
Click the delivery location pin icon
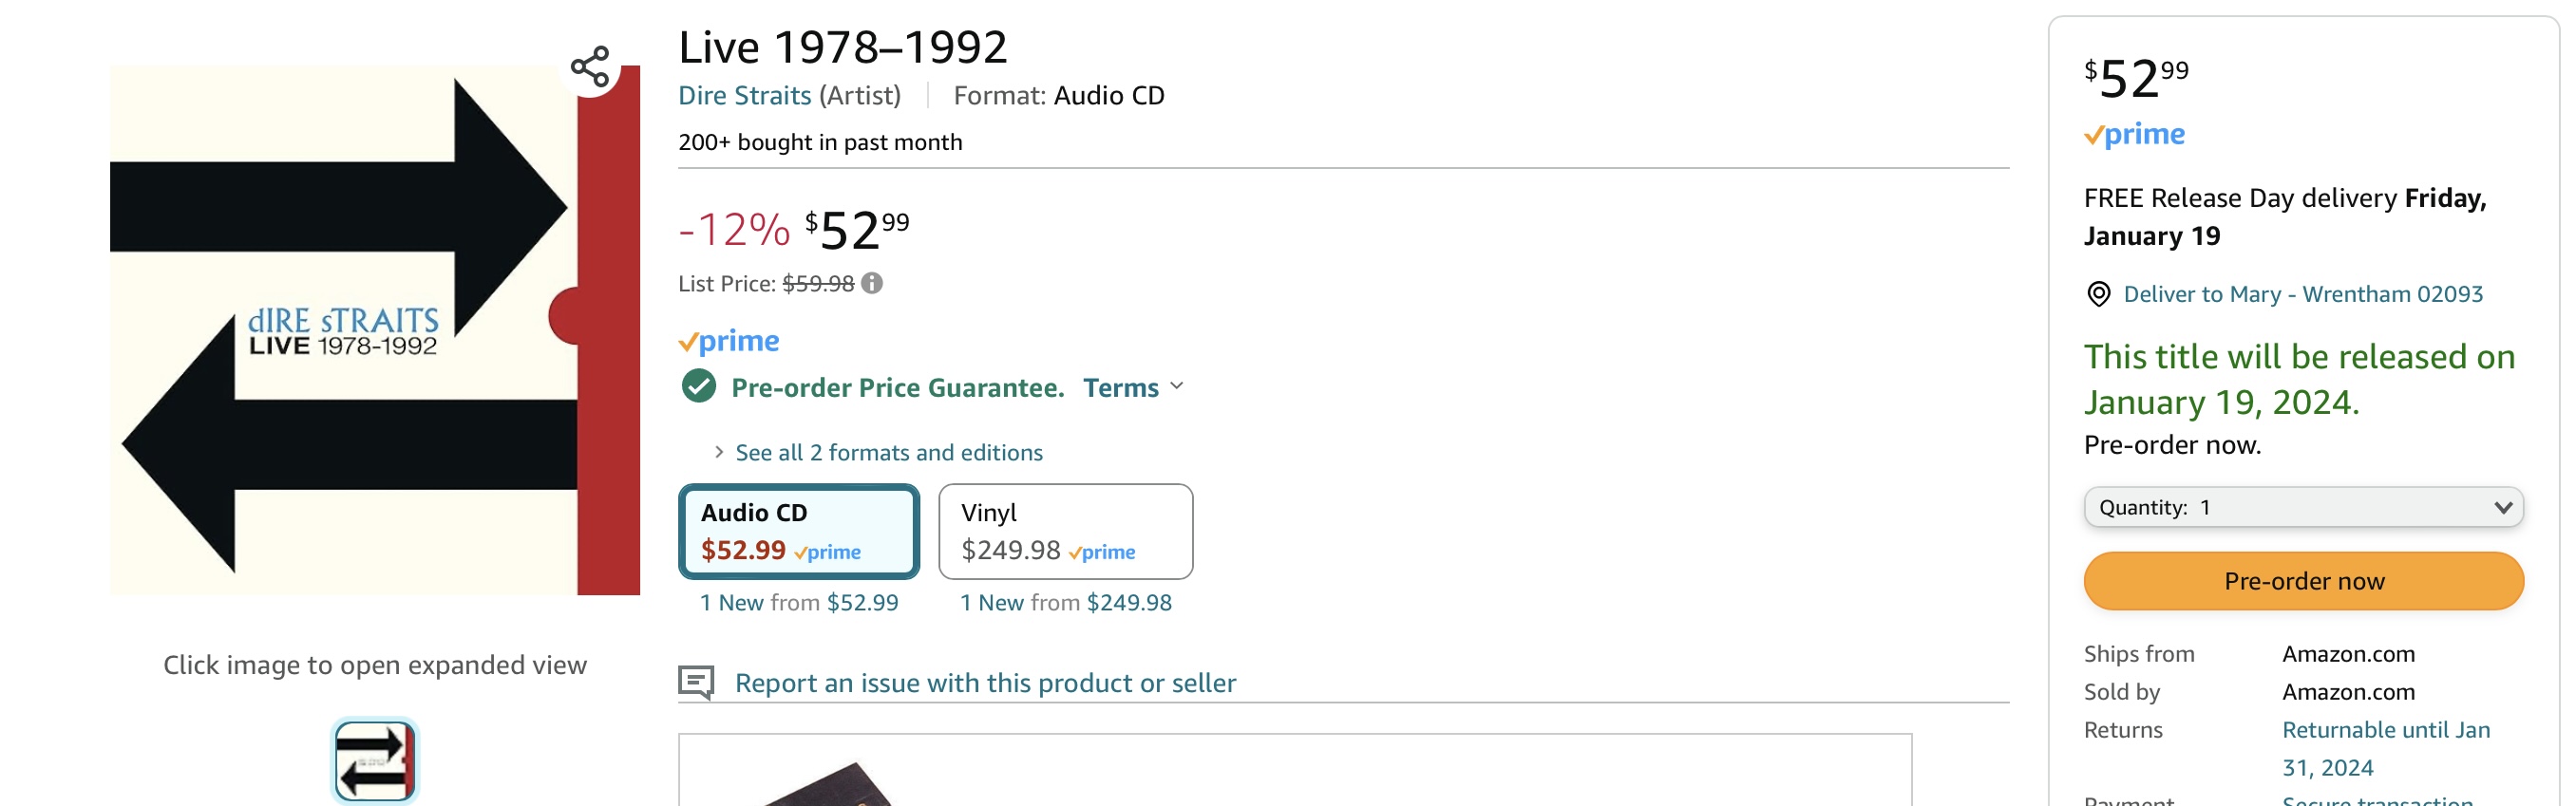click(2098, 294)
